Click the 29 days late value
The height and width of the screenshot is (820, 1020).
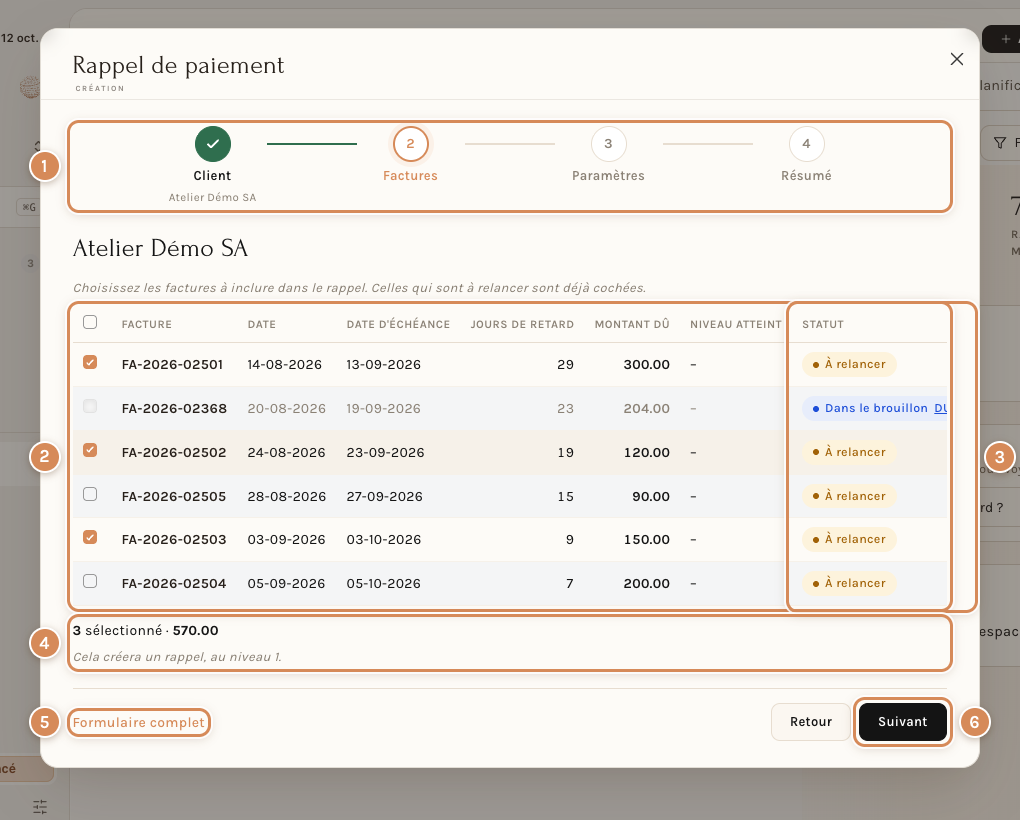tap(565, 365)
